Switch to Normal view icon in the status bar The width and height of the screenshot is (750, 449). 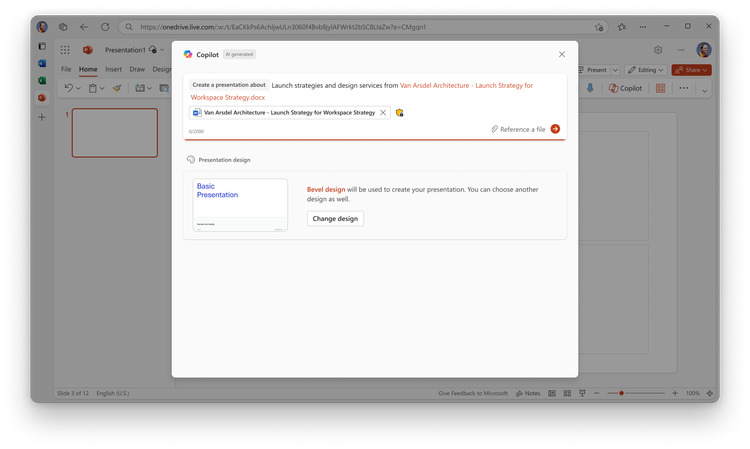coord(551,394)
